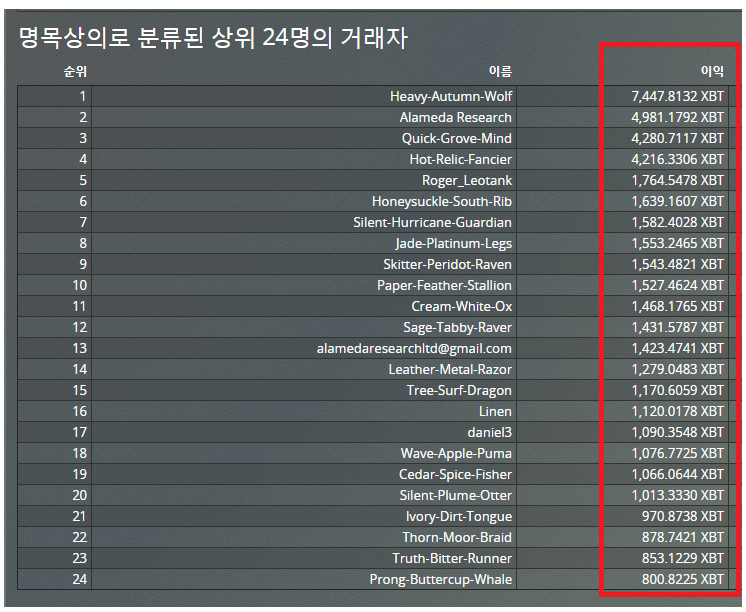Click profit value 1,764.5478 XBT

pyautogui.click(x=677, y=180)
